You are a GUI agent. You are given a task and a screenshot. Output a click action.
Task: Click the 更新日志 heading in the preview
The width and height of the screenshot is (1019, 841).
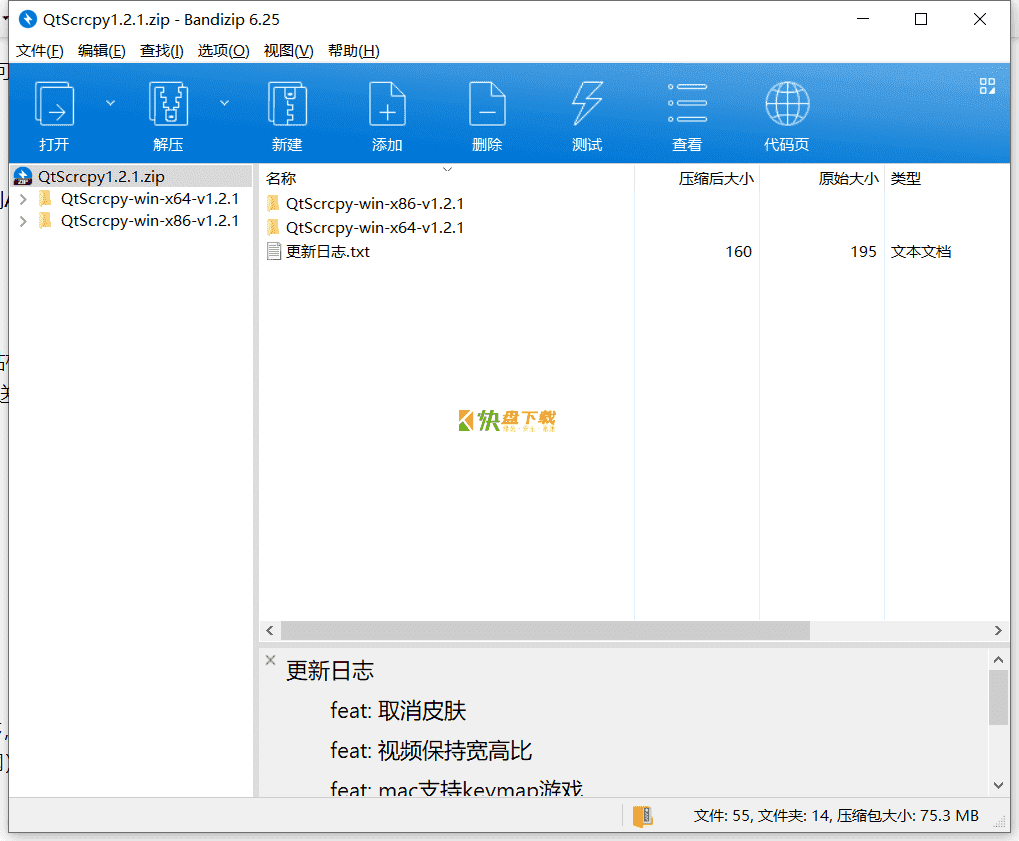pos(330,671)
